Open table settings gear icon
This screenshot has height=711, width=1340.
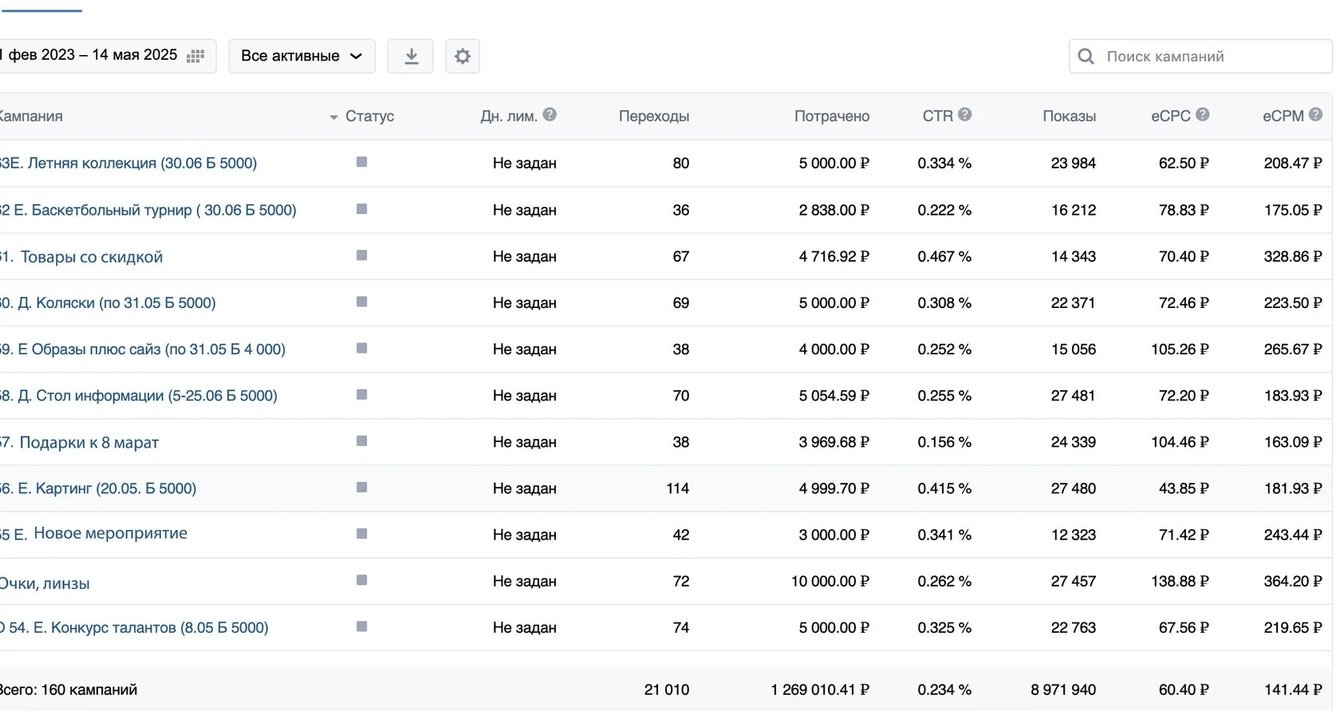pyautogui.click(x=462, y=56)
